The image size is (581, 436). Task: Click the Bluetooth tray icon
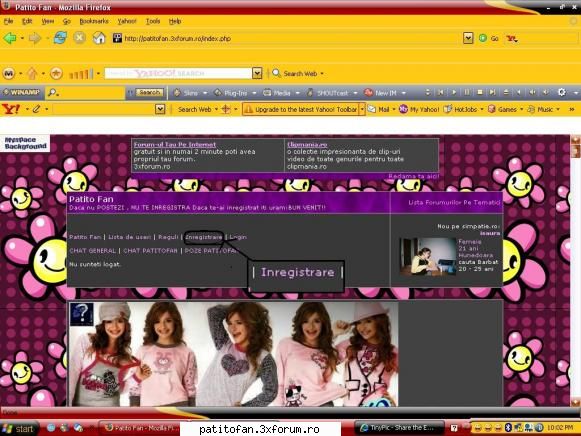coord(508,428)
